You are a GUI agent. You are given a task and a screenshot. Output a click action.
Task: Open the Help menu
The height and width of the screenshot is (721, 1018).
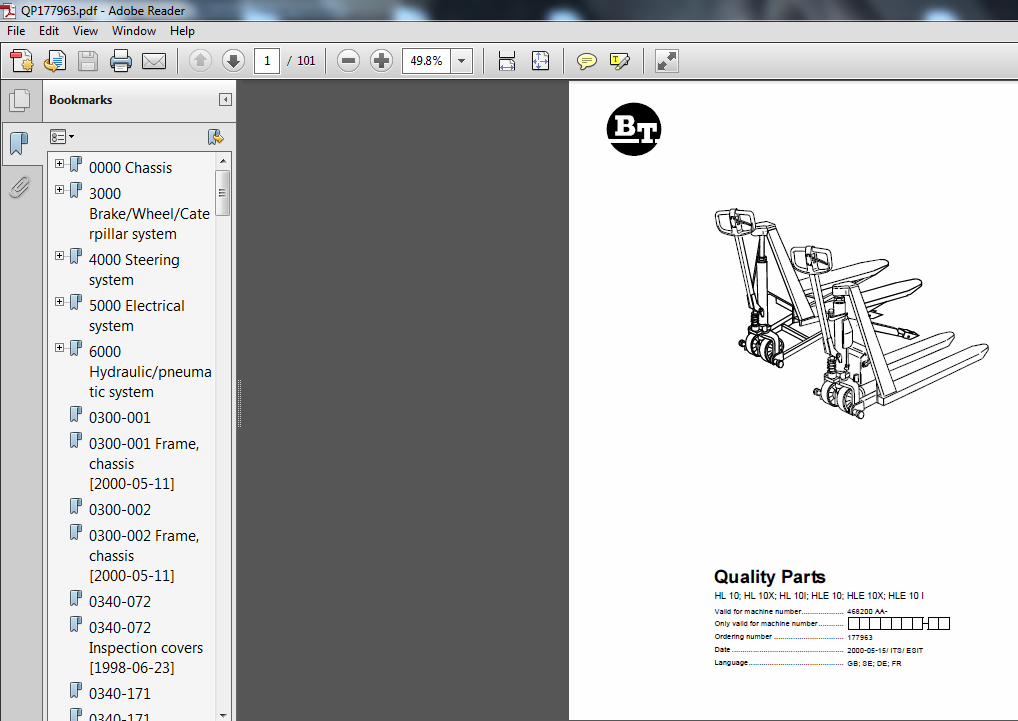182,31
